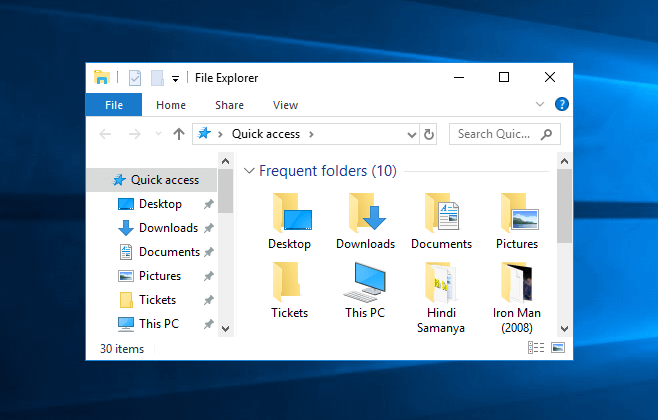Switch to Details view in status bar
Screen dimensions: 658x420
tap(535, 348)
